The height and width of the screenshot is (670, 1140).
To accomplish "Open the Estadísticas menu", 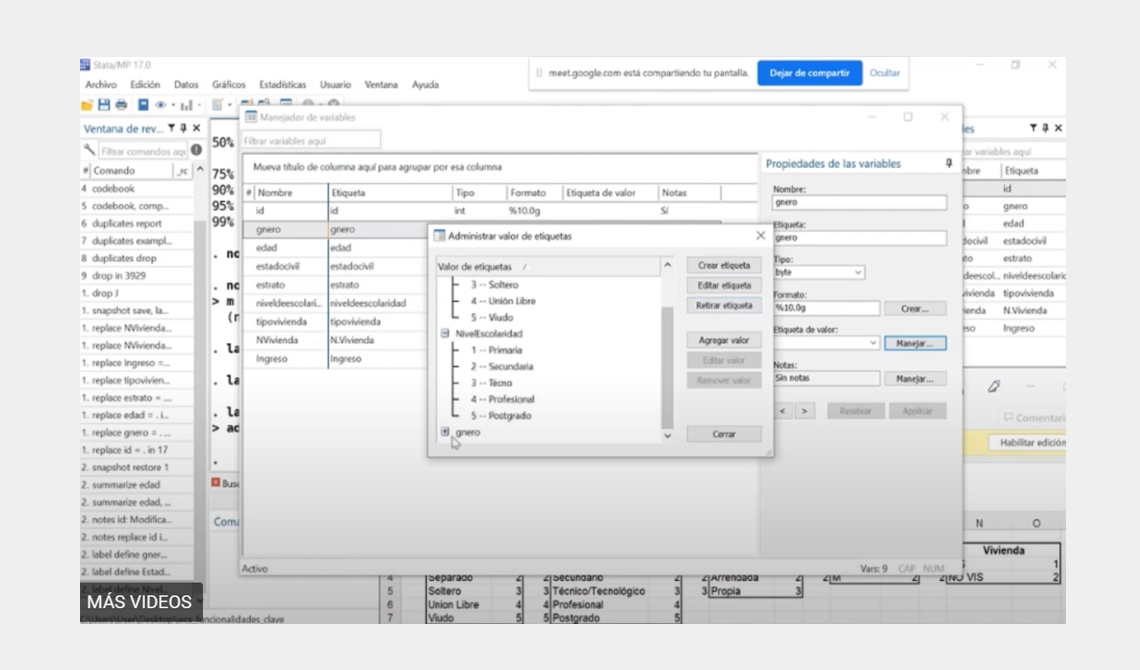I will [283, 84].
